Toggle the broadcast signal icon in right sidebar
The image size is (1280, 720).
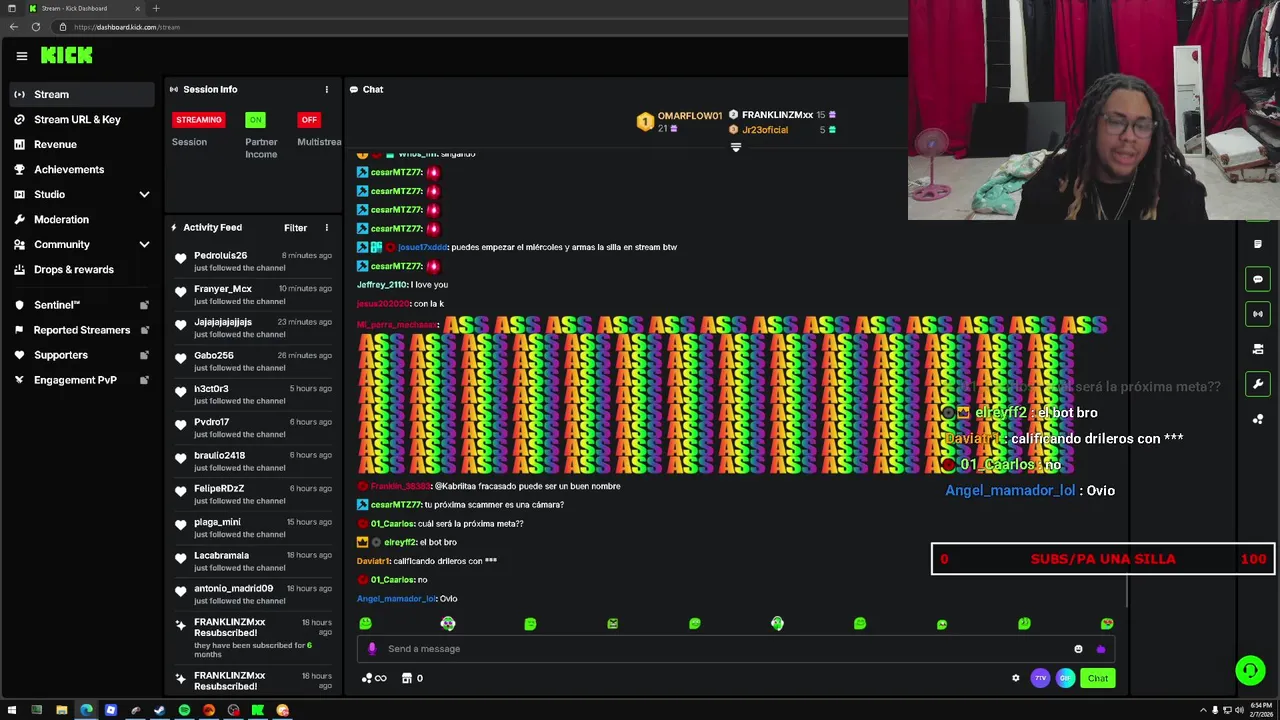coord(1258,314)
